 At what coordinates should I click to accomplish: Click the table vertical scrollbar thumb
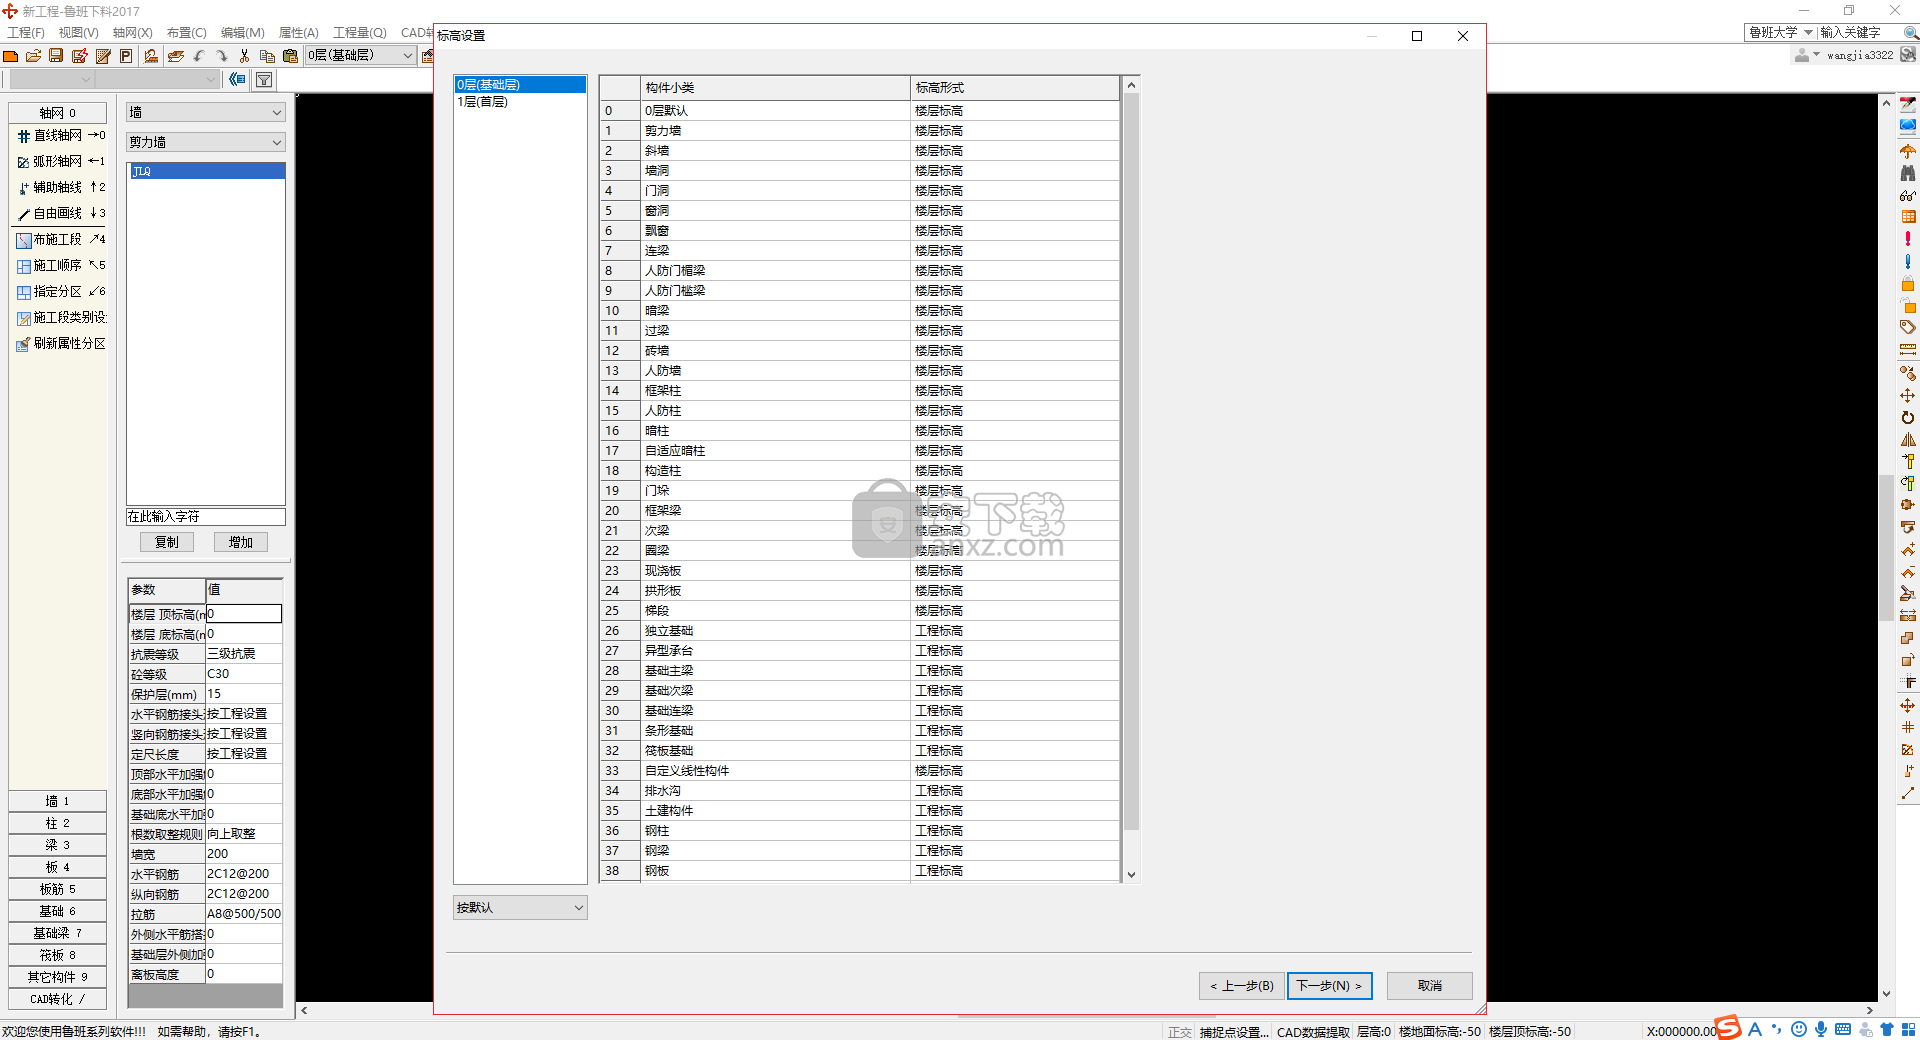(x=1131, y=462)
